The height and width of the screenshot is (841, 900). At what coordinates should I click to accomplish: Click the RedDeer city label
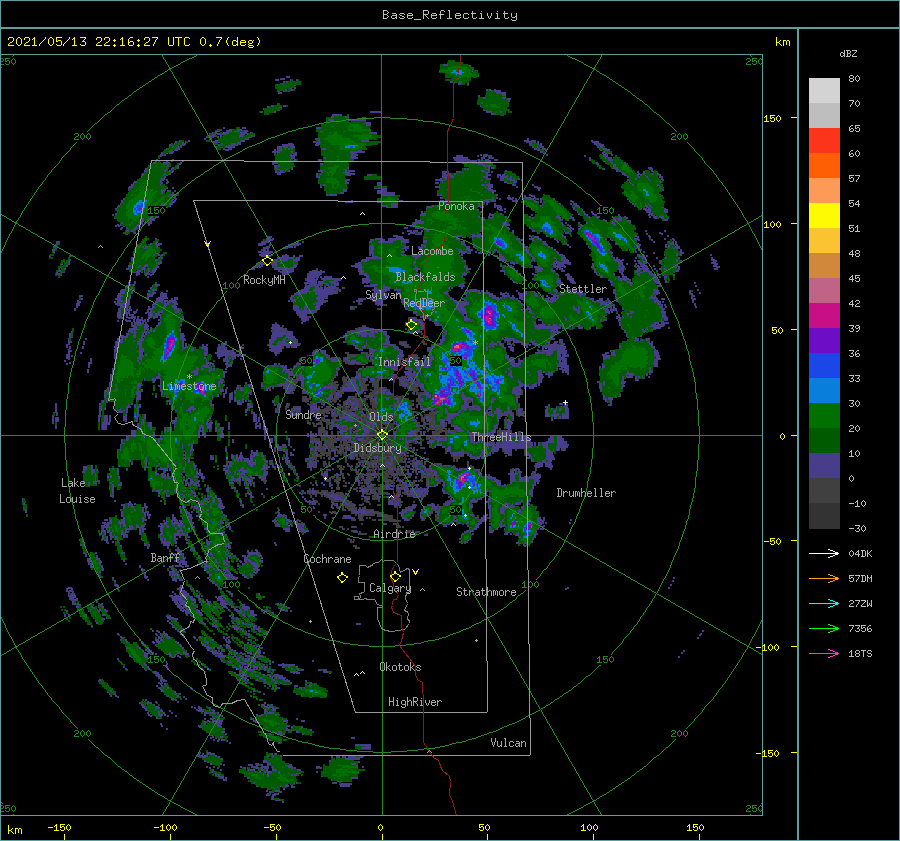tap(424, 303)
